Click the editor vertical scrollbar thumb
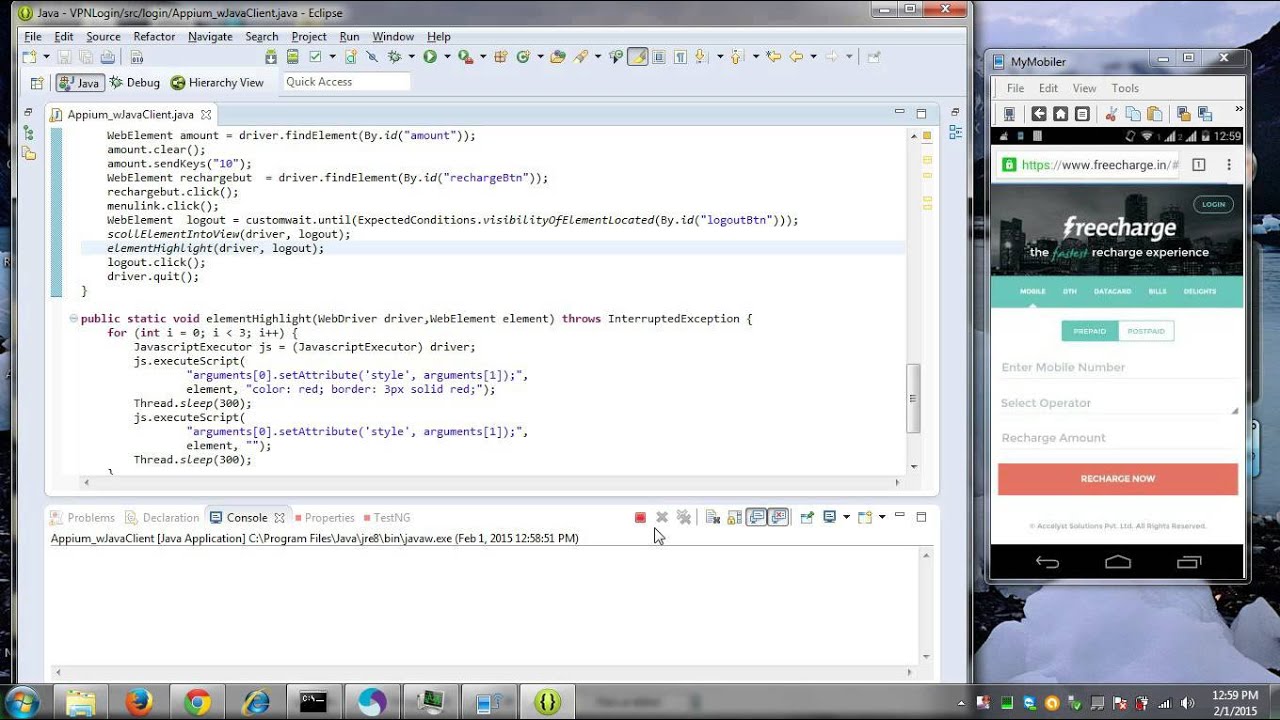The image size is (1280, 720). 913,398
